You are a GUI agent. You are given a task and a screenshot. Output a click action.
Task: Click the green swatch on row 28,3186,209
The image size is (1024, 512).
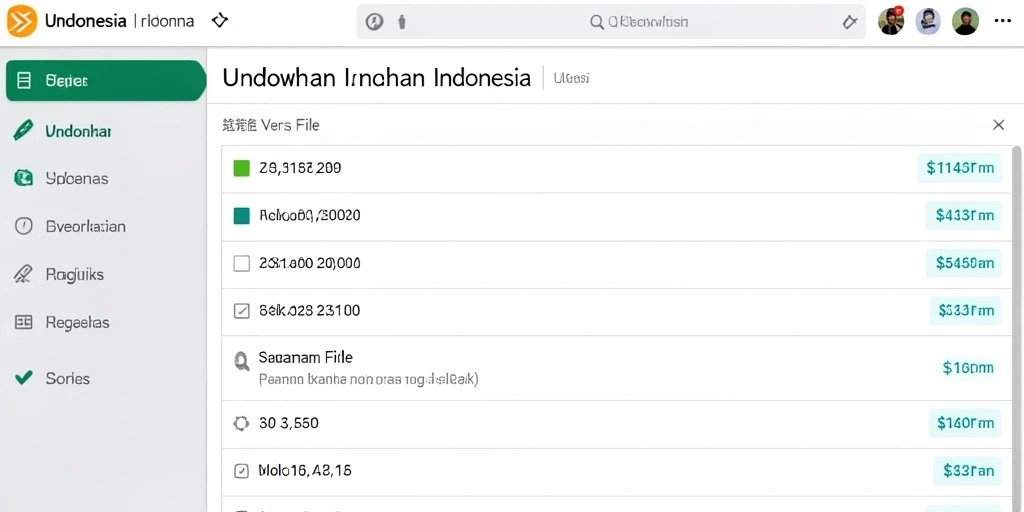(242, 168)
